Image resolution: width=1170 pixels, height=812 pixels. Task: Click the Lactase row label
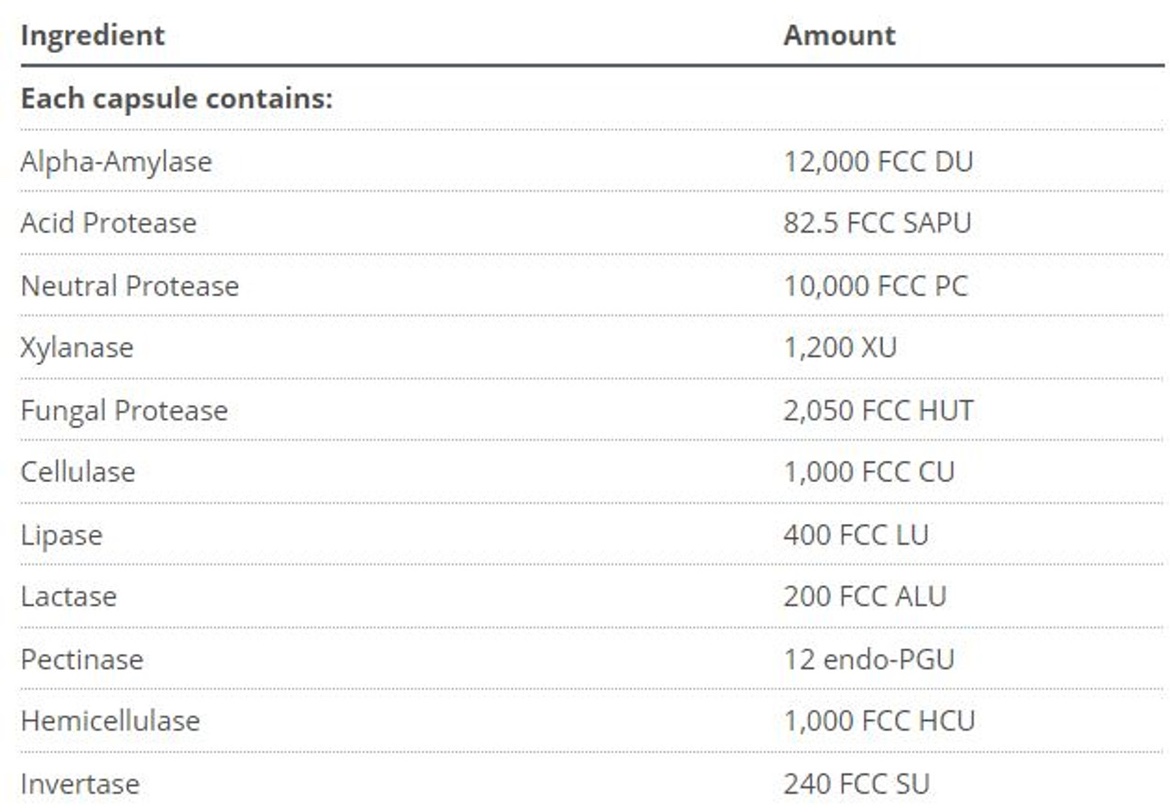(68, 597)
